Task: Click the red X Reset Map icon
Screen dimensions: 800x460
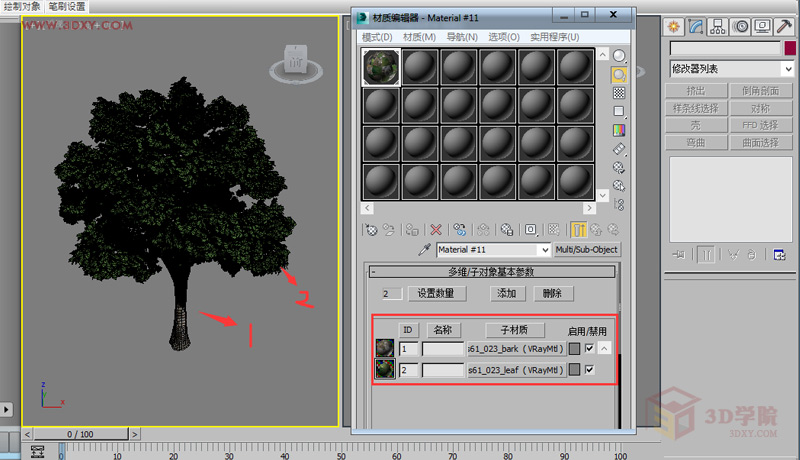Action: [436, 230]
